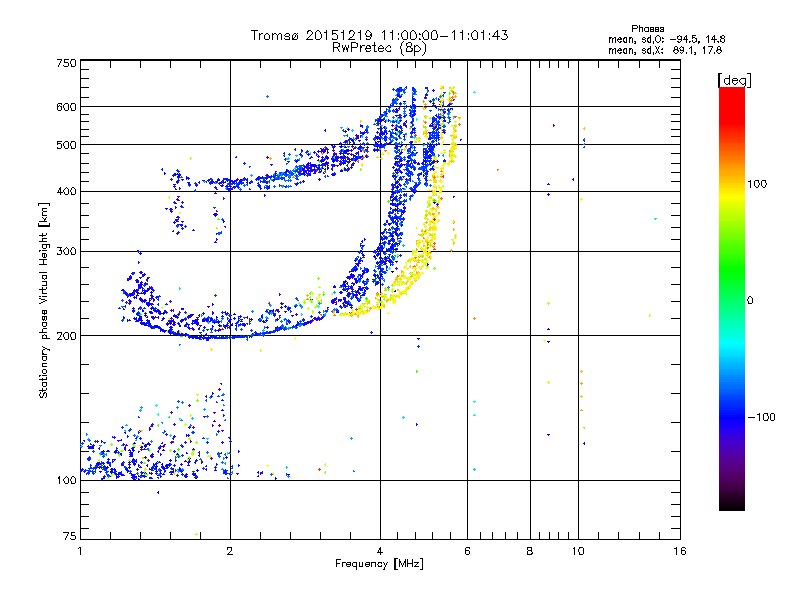Click the x-axis tick label '2'
Screen dimensions: 800x600
(x=230, y=551)
